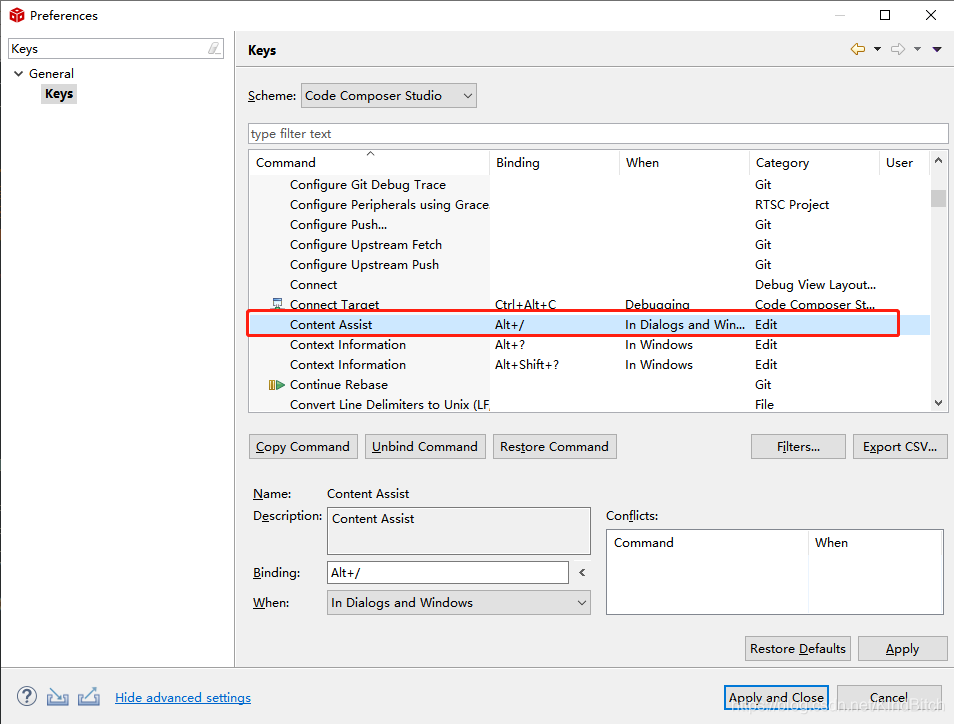Select Keys in the preferences tree
Viewport: 954px width, 724px height.
coord(59,94)
